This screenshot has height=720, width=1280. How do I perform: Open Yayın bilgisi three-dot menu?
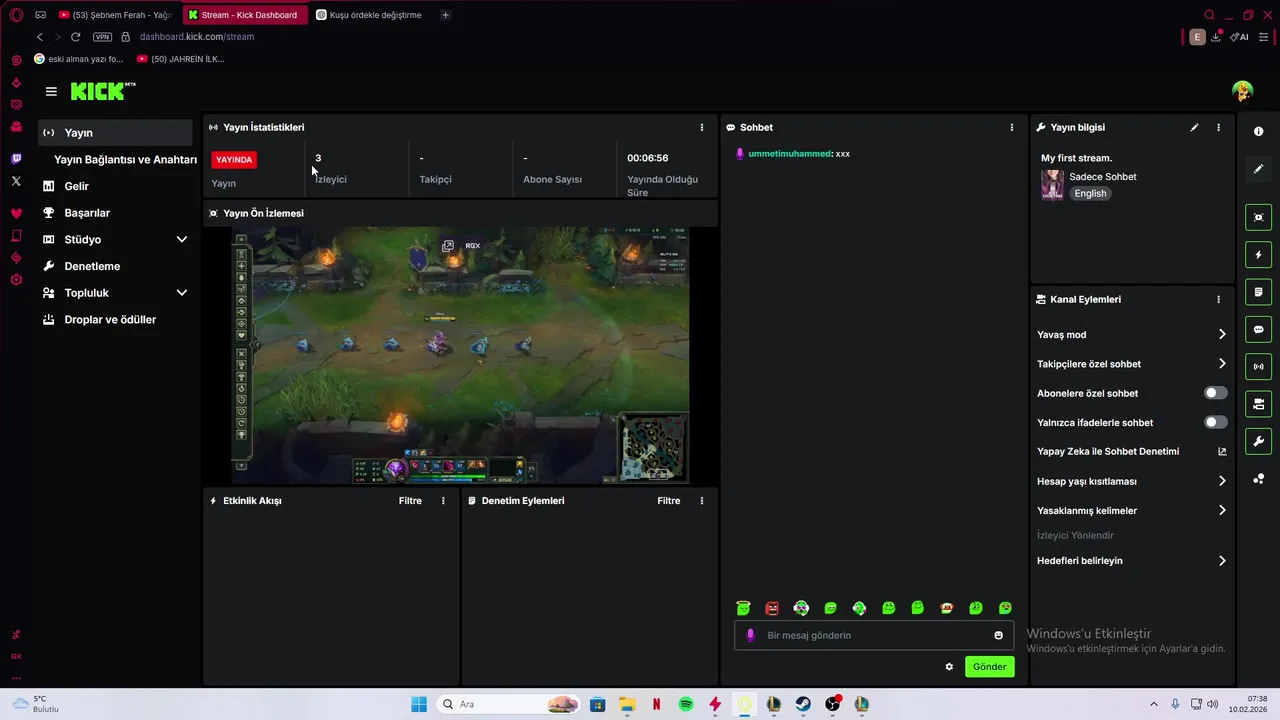click(1218, 128)
